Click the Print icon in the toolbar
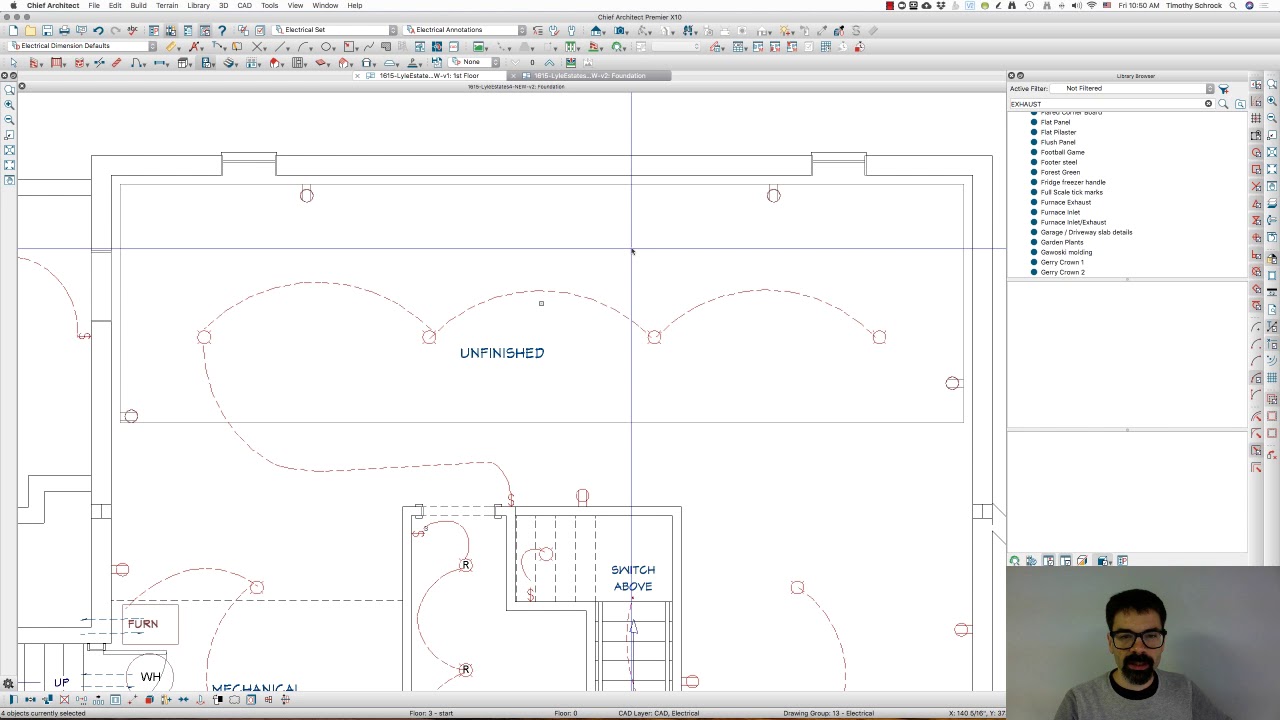This screenshot has width=1280, height=720. (64, 30)
